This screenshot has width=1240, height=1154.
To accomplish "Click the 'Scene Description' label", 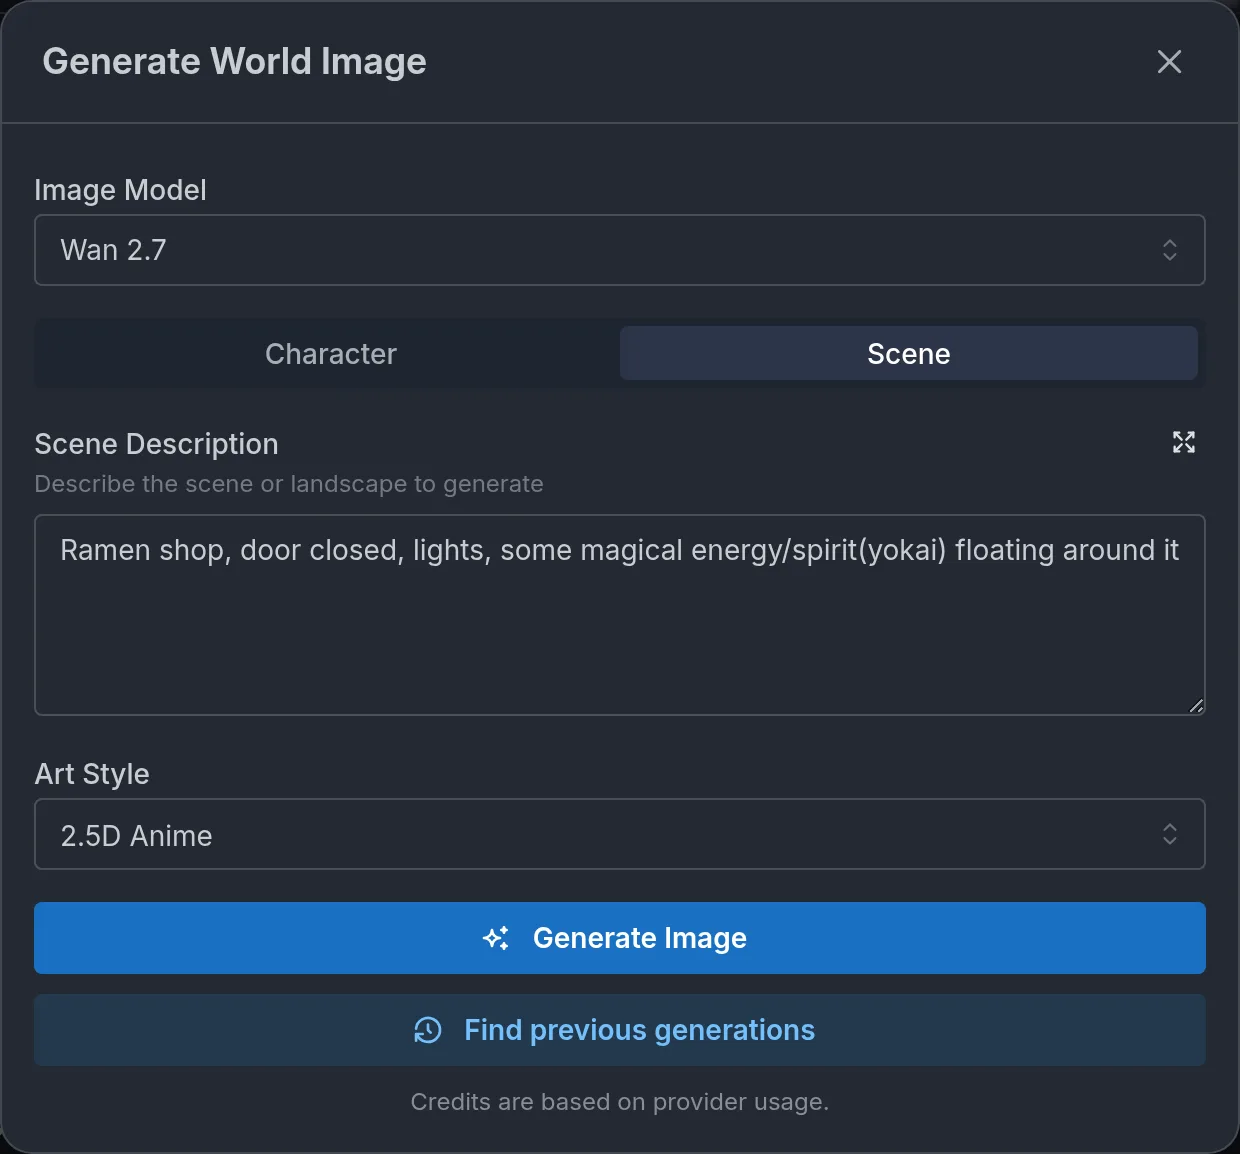I will point(157,444).
